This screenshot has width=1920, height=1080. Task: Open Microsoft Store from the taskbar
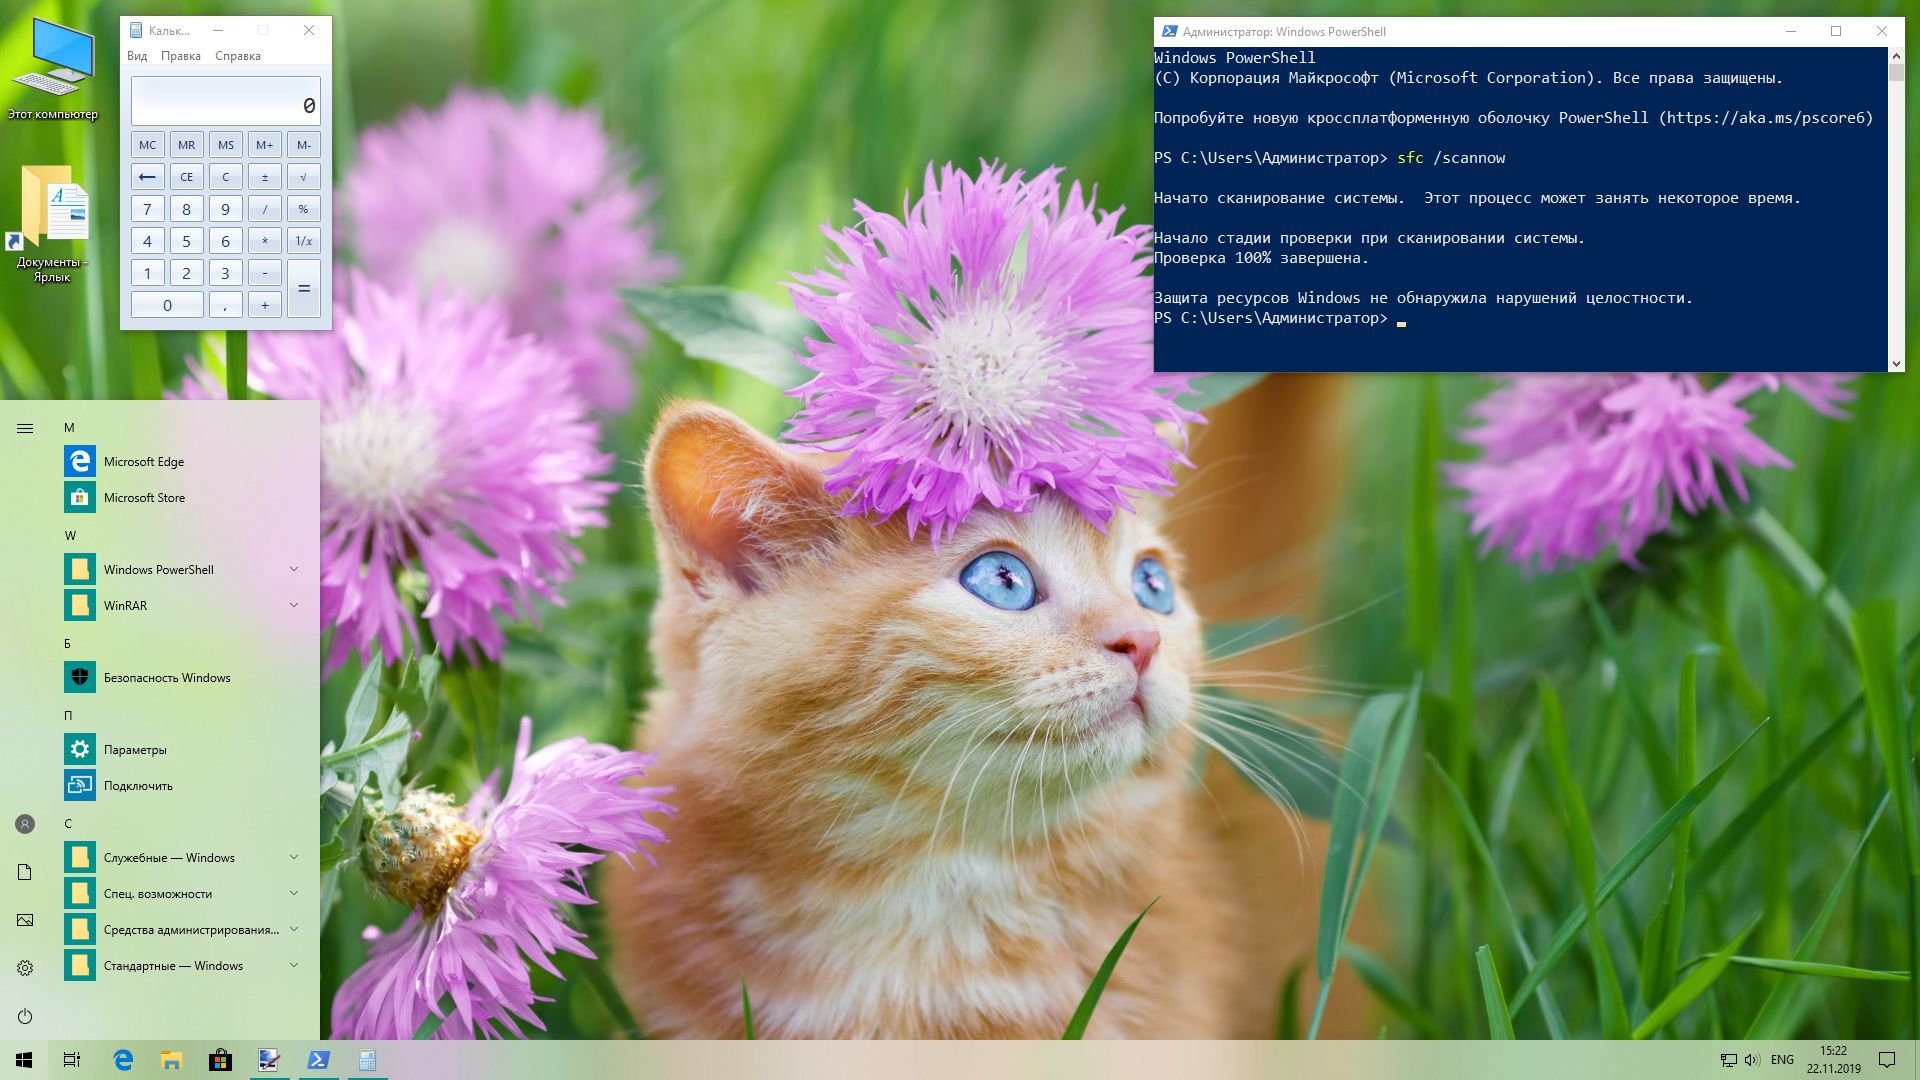pyautogui.click(x=220, y=1060)
